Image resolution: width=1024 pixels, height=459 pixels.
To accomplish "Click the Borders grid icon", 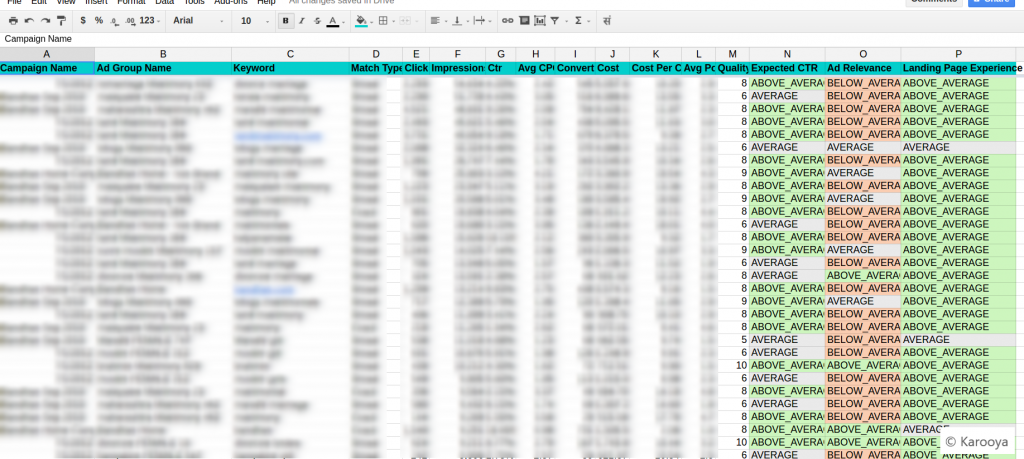I will coord(383,21).
